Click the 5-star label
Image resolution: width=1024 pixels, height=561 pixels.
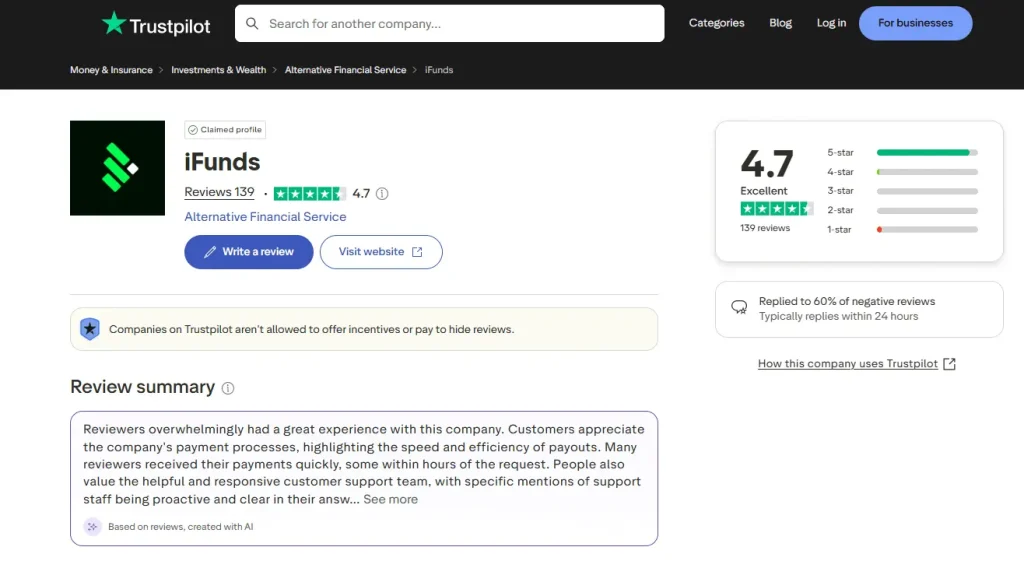click(x=840, y=152)
